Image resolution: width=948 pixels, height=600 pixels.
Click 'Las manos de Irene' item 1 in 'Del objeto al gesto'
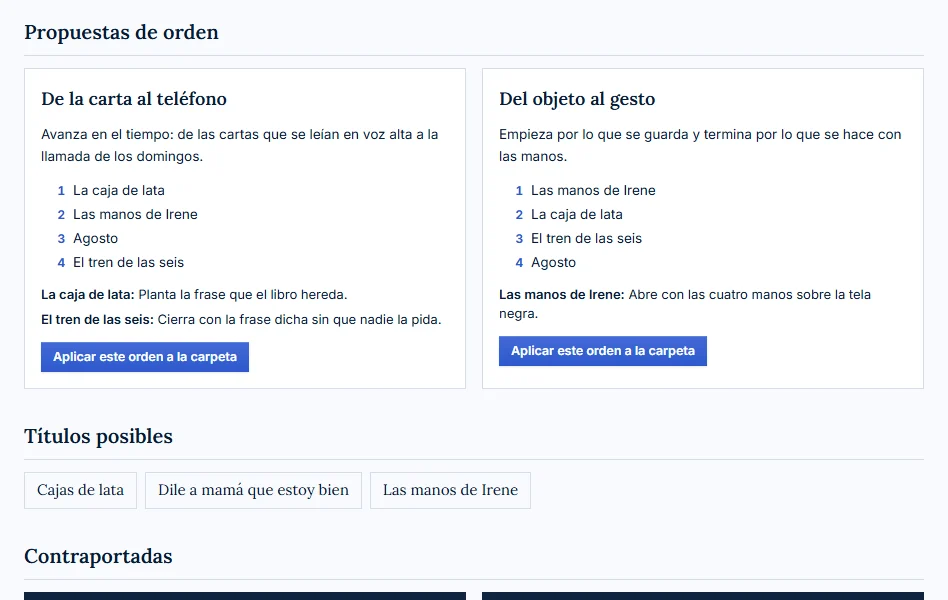593,191
